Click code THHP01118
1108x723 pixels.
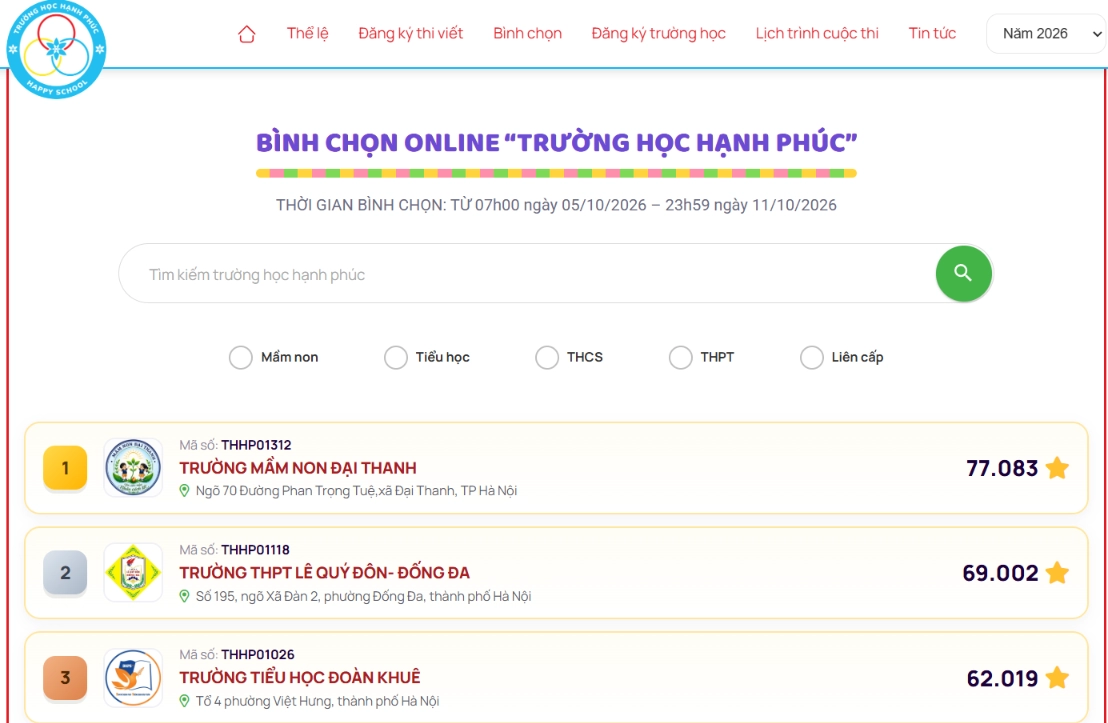coord(255,549)
